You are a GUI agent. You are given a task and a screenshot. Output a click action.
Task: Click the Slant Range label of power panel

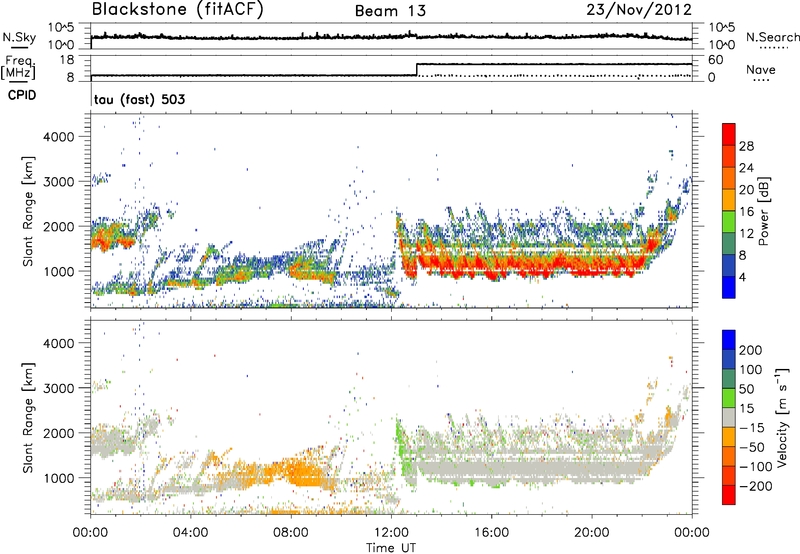[x=28, y=211]
